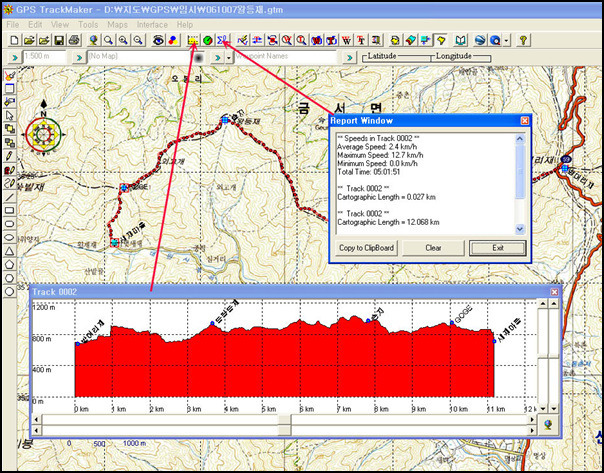Click the globe icon in Track 0002 window
The image size is (604, 473).
coord(548,424)
